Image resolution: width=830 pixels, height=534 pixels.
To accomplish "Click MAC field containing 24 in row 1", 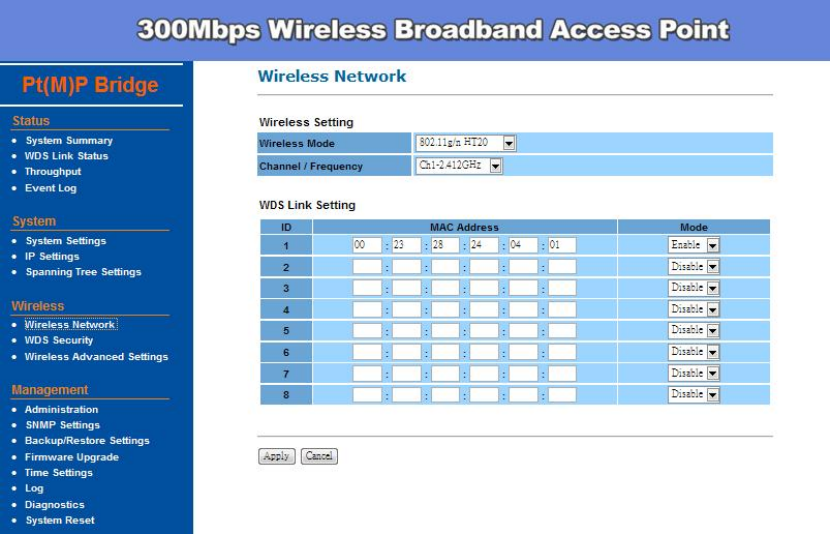I will (x=484, y=245).
